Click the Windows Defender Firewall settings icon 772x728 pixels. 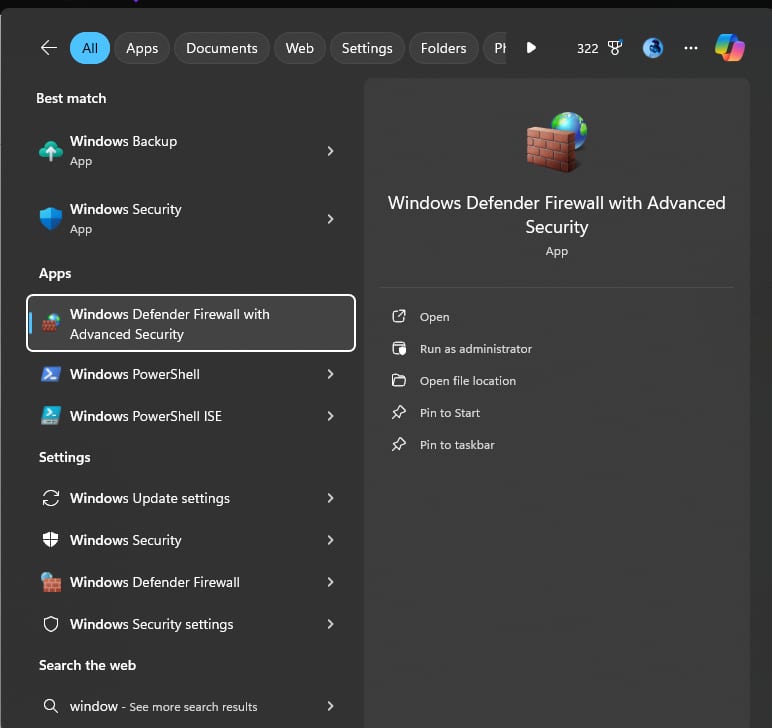(x=51, y=582)
